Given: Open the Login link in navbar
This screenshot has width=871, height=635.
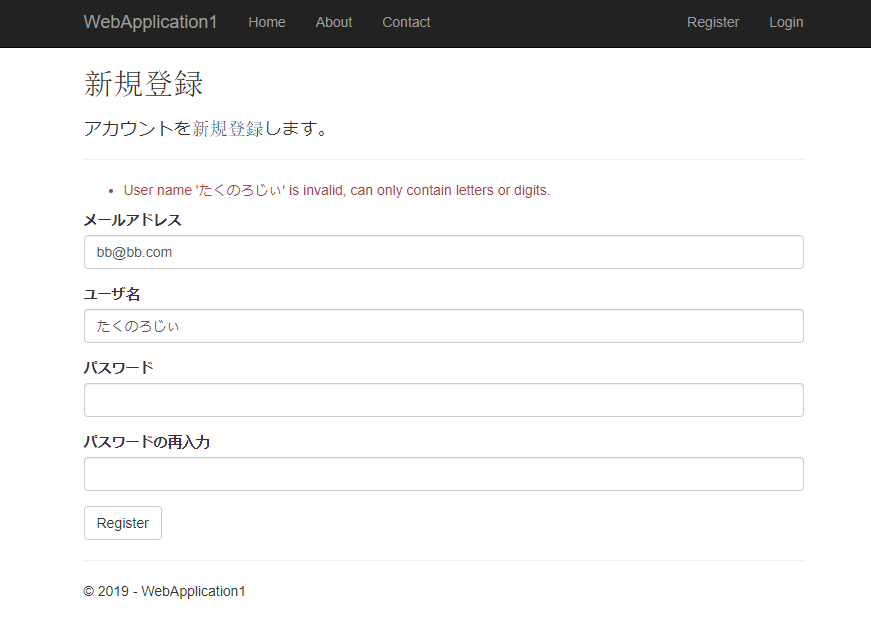Looking at the screenshot, I should [786, 22].
